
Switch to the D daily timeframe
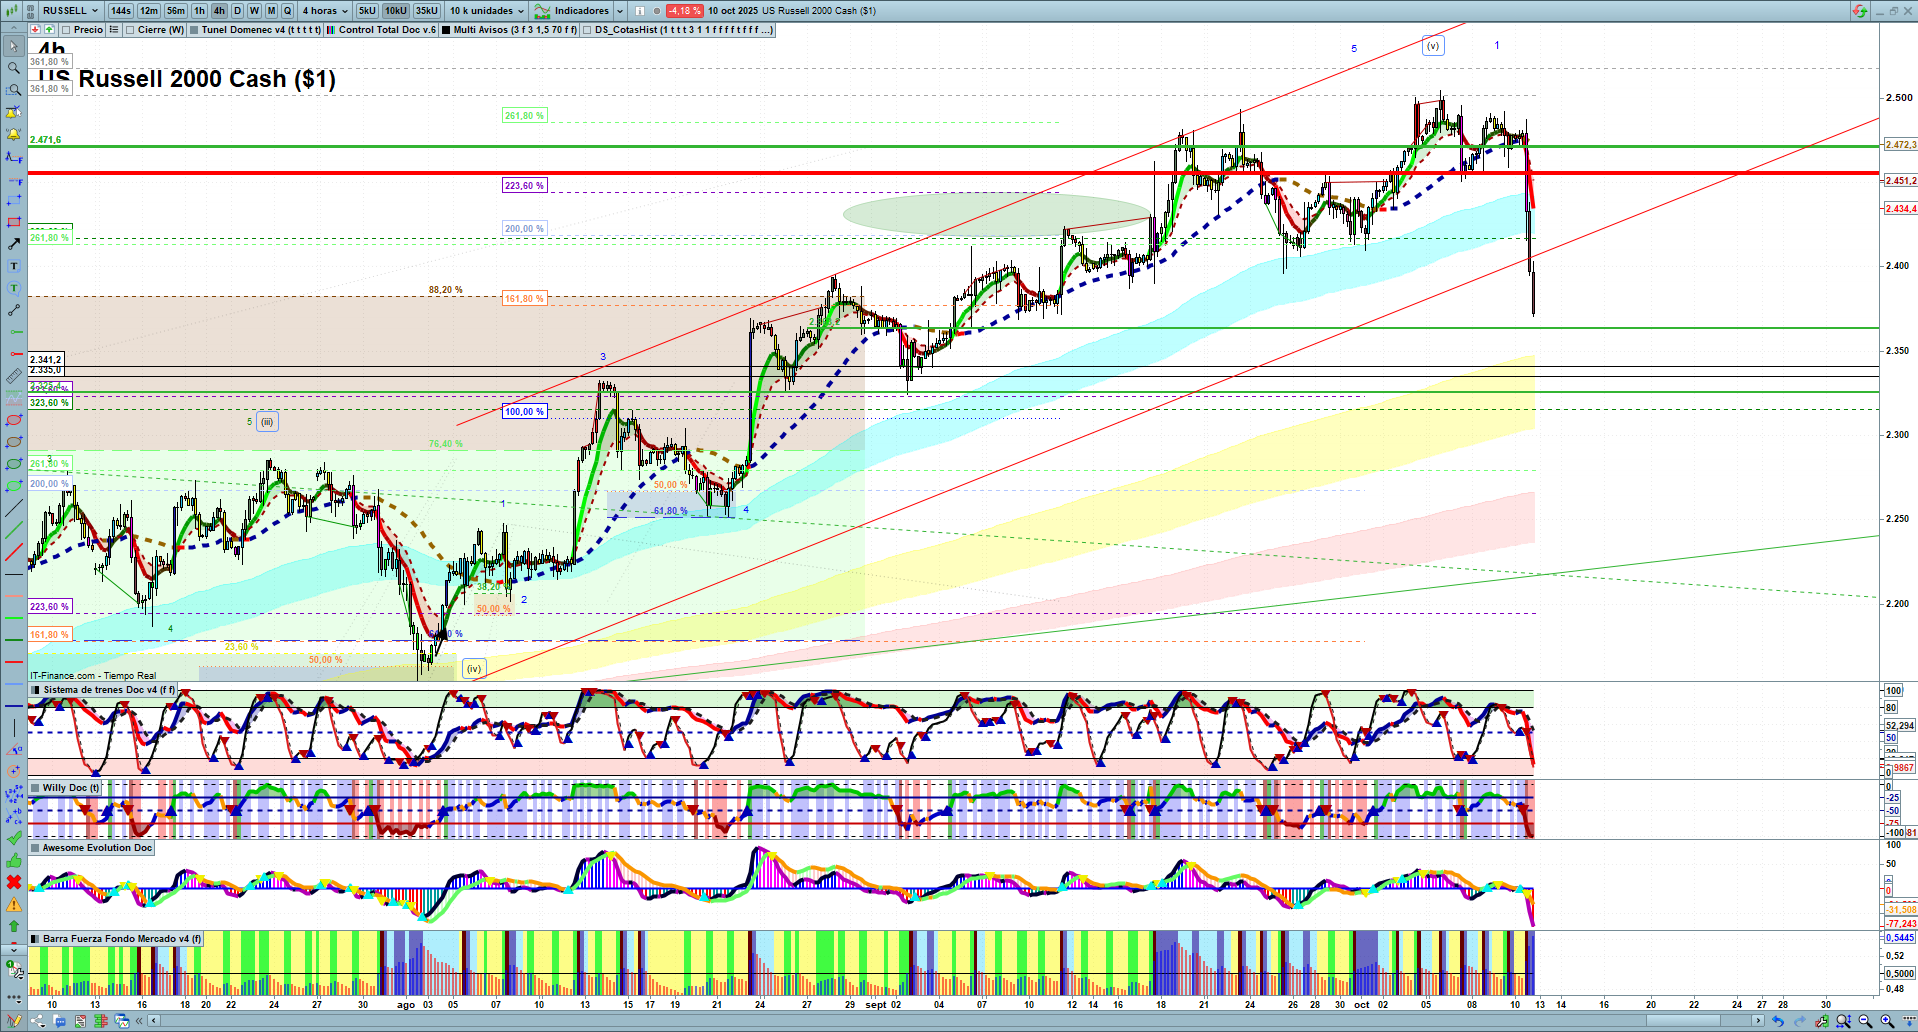tap(237, 11)
